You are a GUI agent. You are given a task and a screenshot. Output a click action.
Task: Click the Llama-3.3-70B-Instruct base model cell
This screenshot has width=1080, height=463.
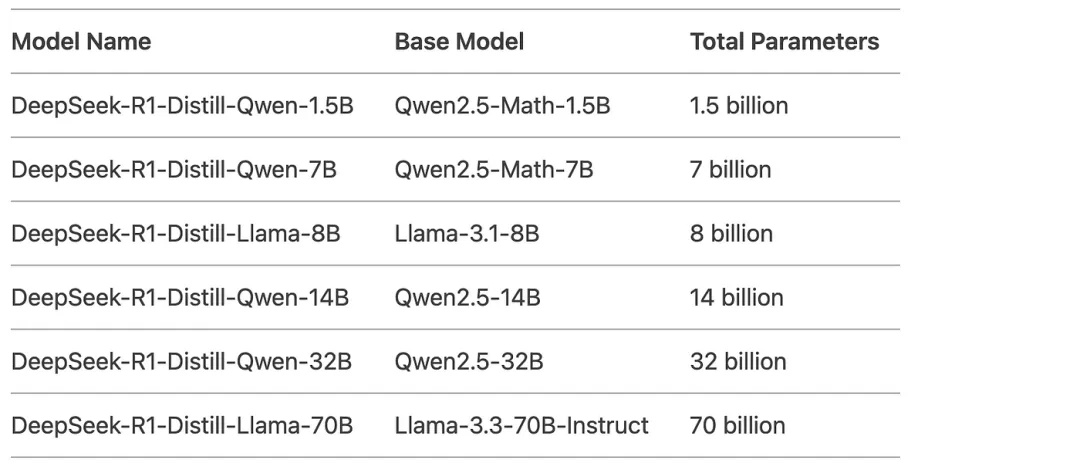(521, 426)
